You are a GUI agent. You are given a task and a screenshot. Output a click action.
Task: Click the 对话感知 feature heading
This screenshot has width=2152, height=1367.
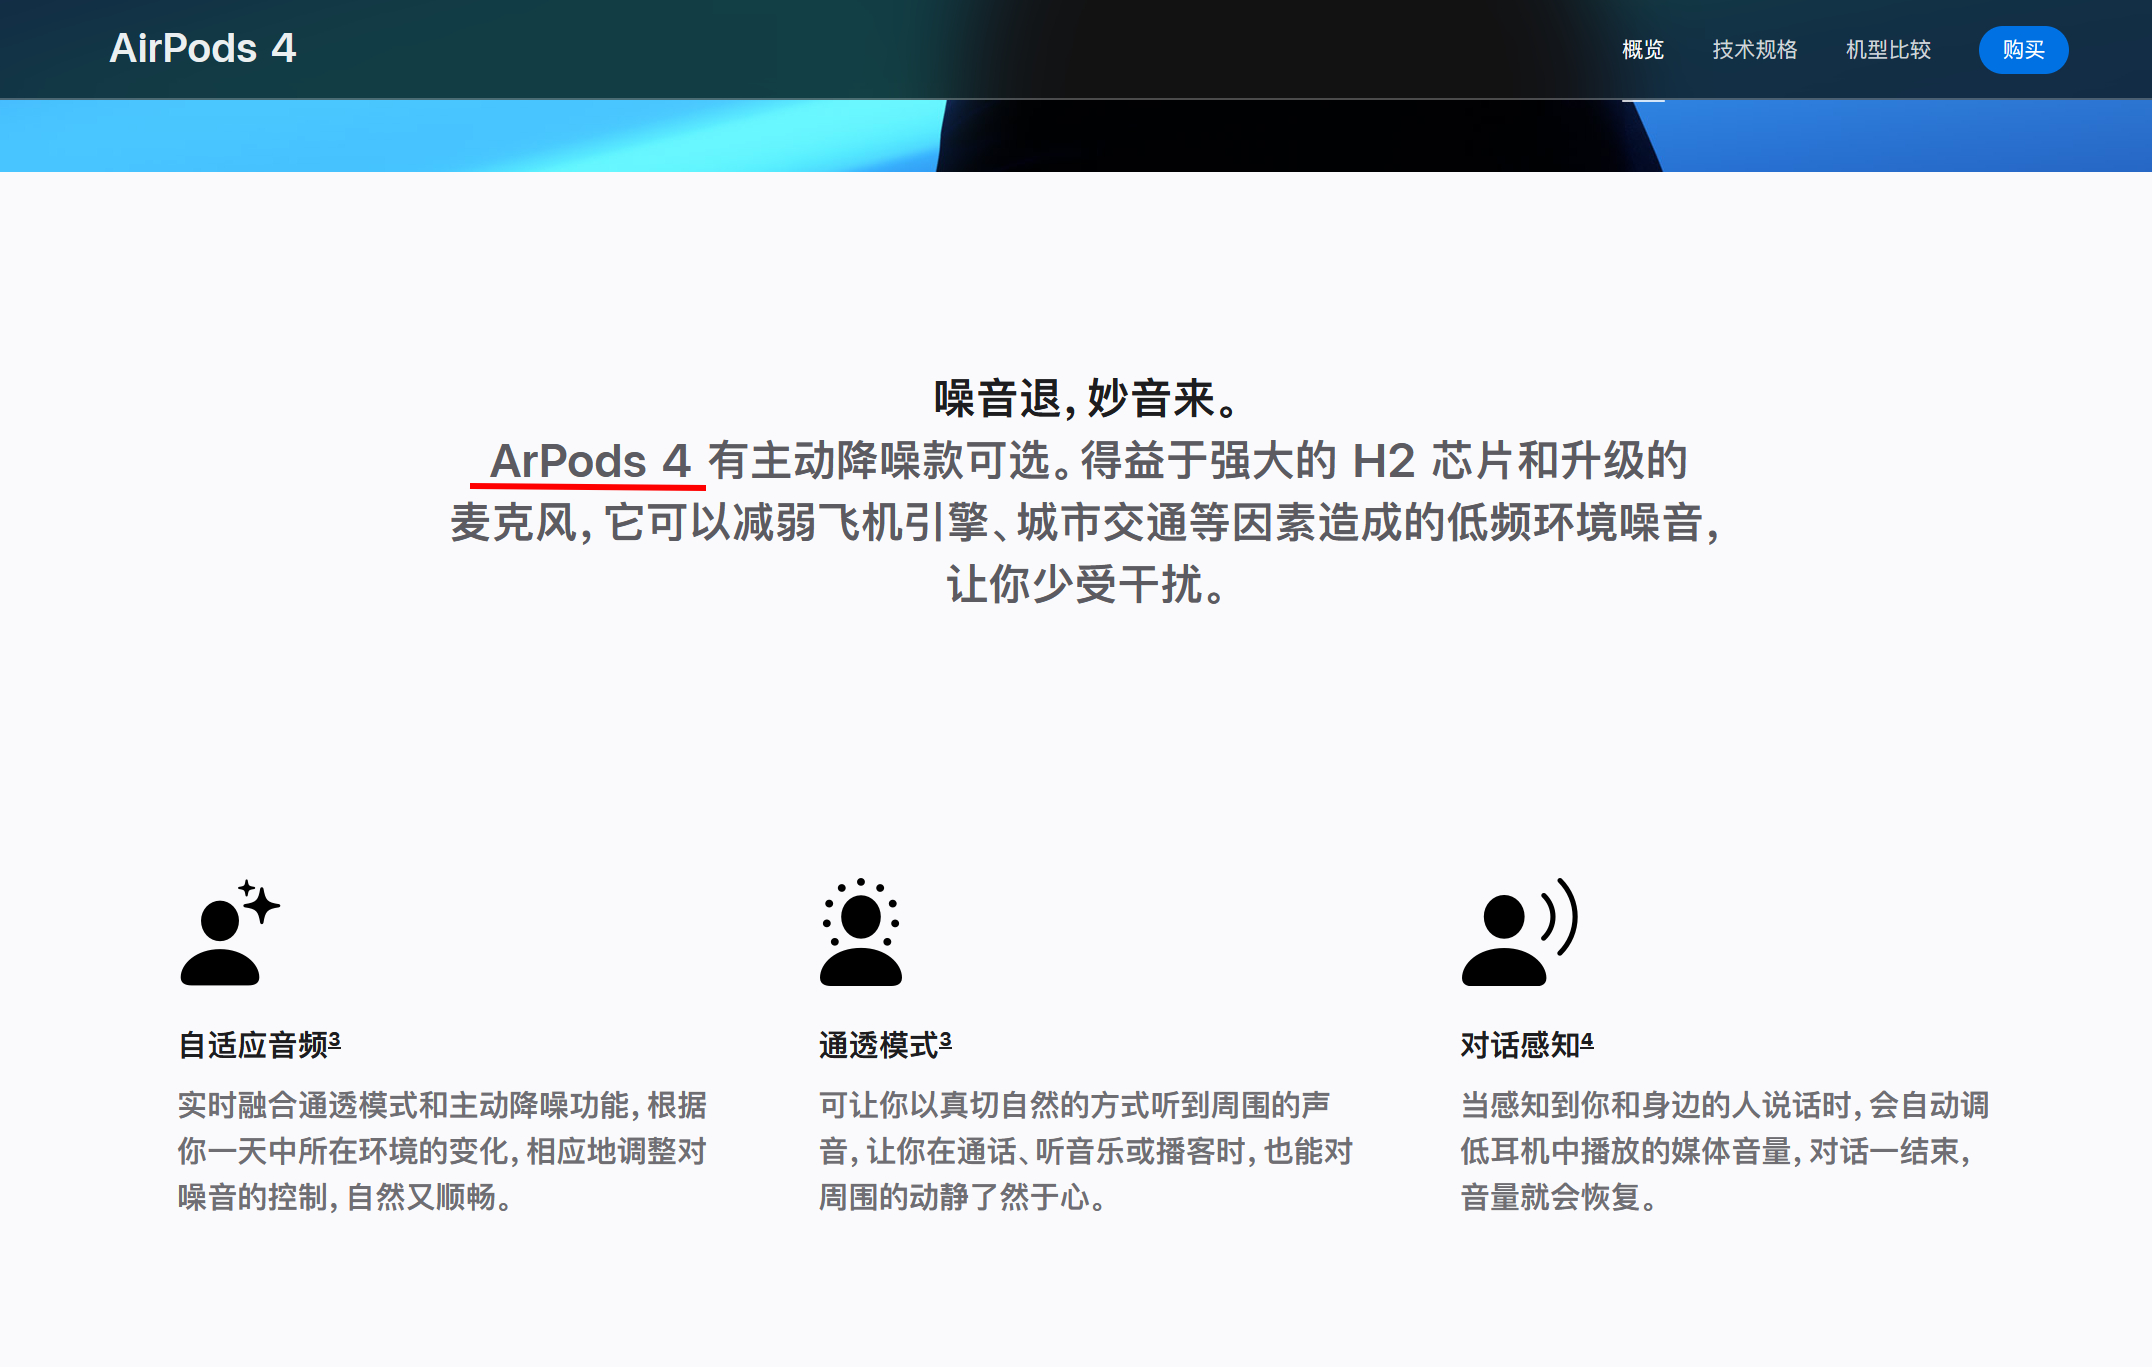(1519, 1045)
